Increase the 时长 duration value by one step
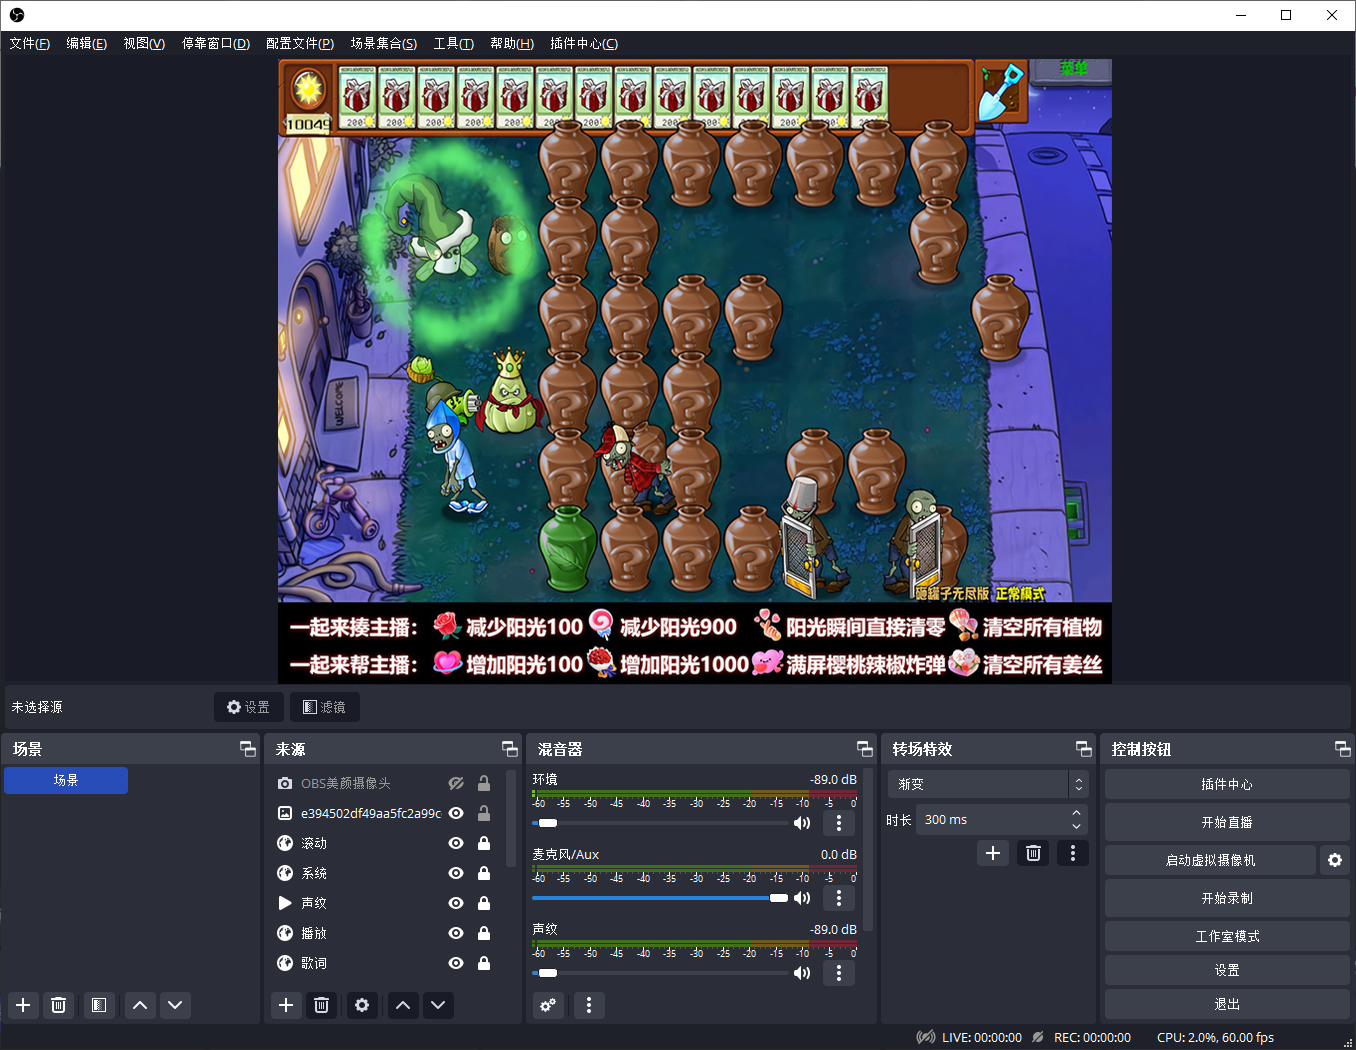 pyautogui.click(x=1076, y=814)
